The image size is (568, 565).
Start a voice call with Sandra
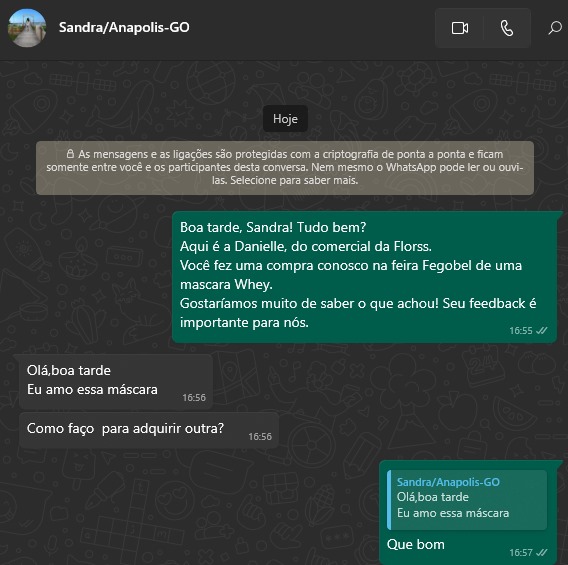(507, 28)
